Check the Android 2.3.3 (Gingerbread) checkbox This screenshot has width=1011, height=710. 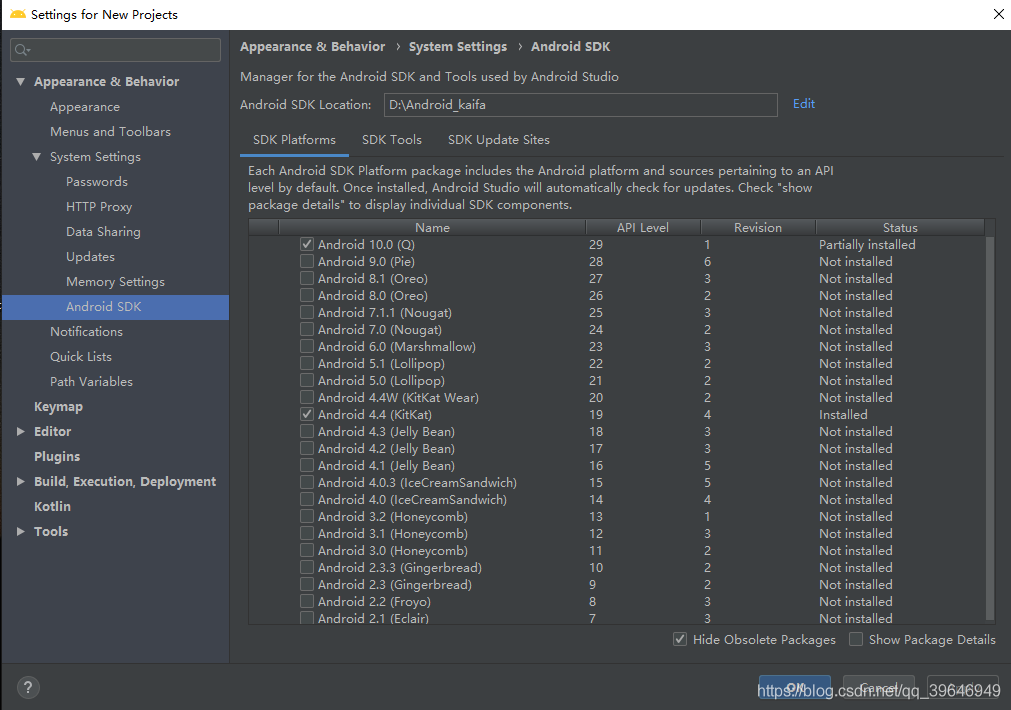(307, 567)
